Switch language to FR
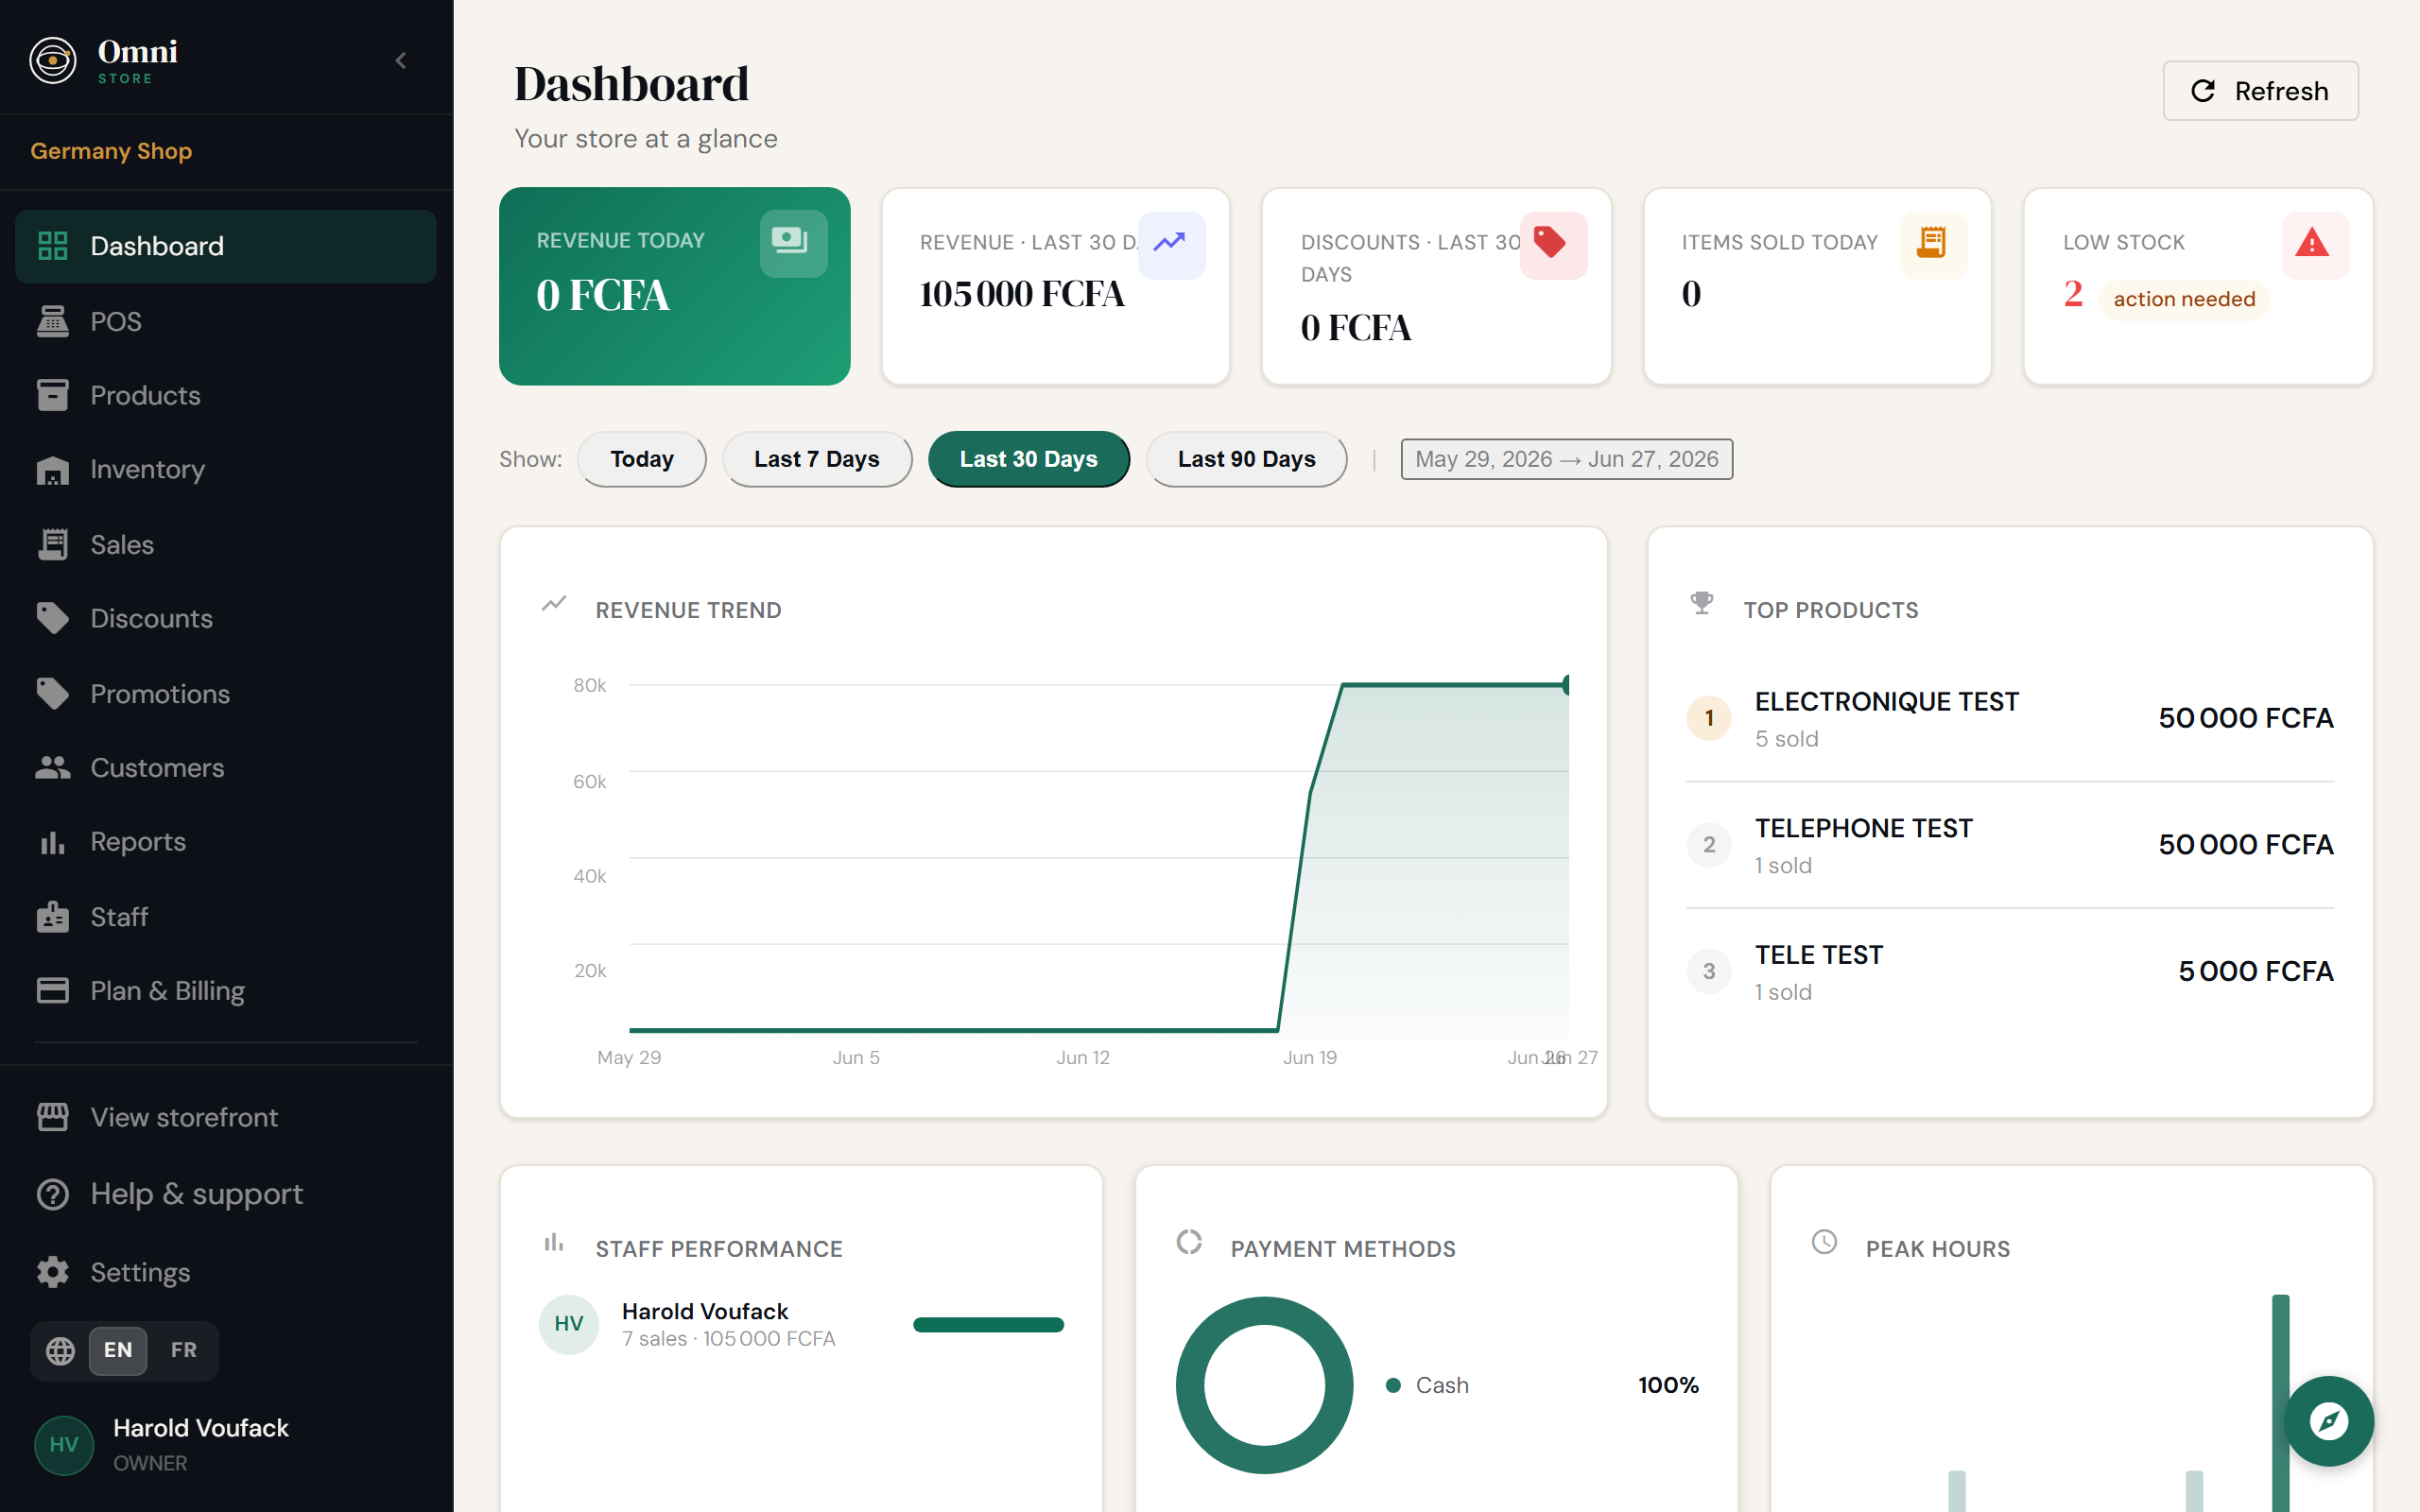Viewport: 2420px width, 1512px height. click(x=184, y=1350)
